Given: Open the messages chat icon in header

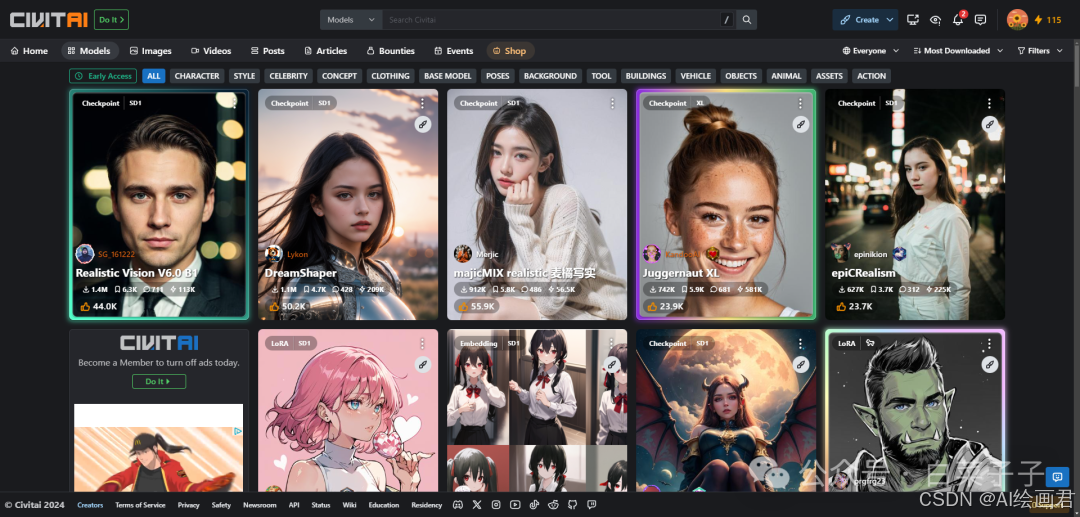Looking at the screenshot, I should 981,20.
